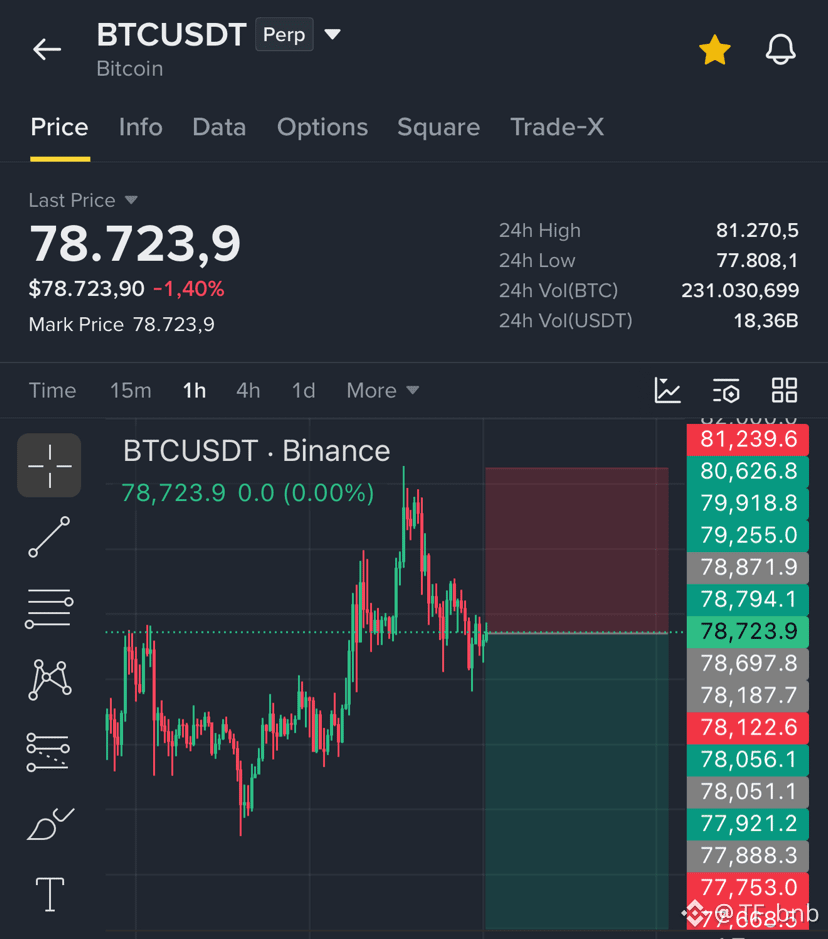Click the Mark Price 78.723,9 text
The image size is (828, 939).
coord(122,325)
